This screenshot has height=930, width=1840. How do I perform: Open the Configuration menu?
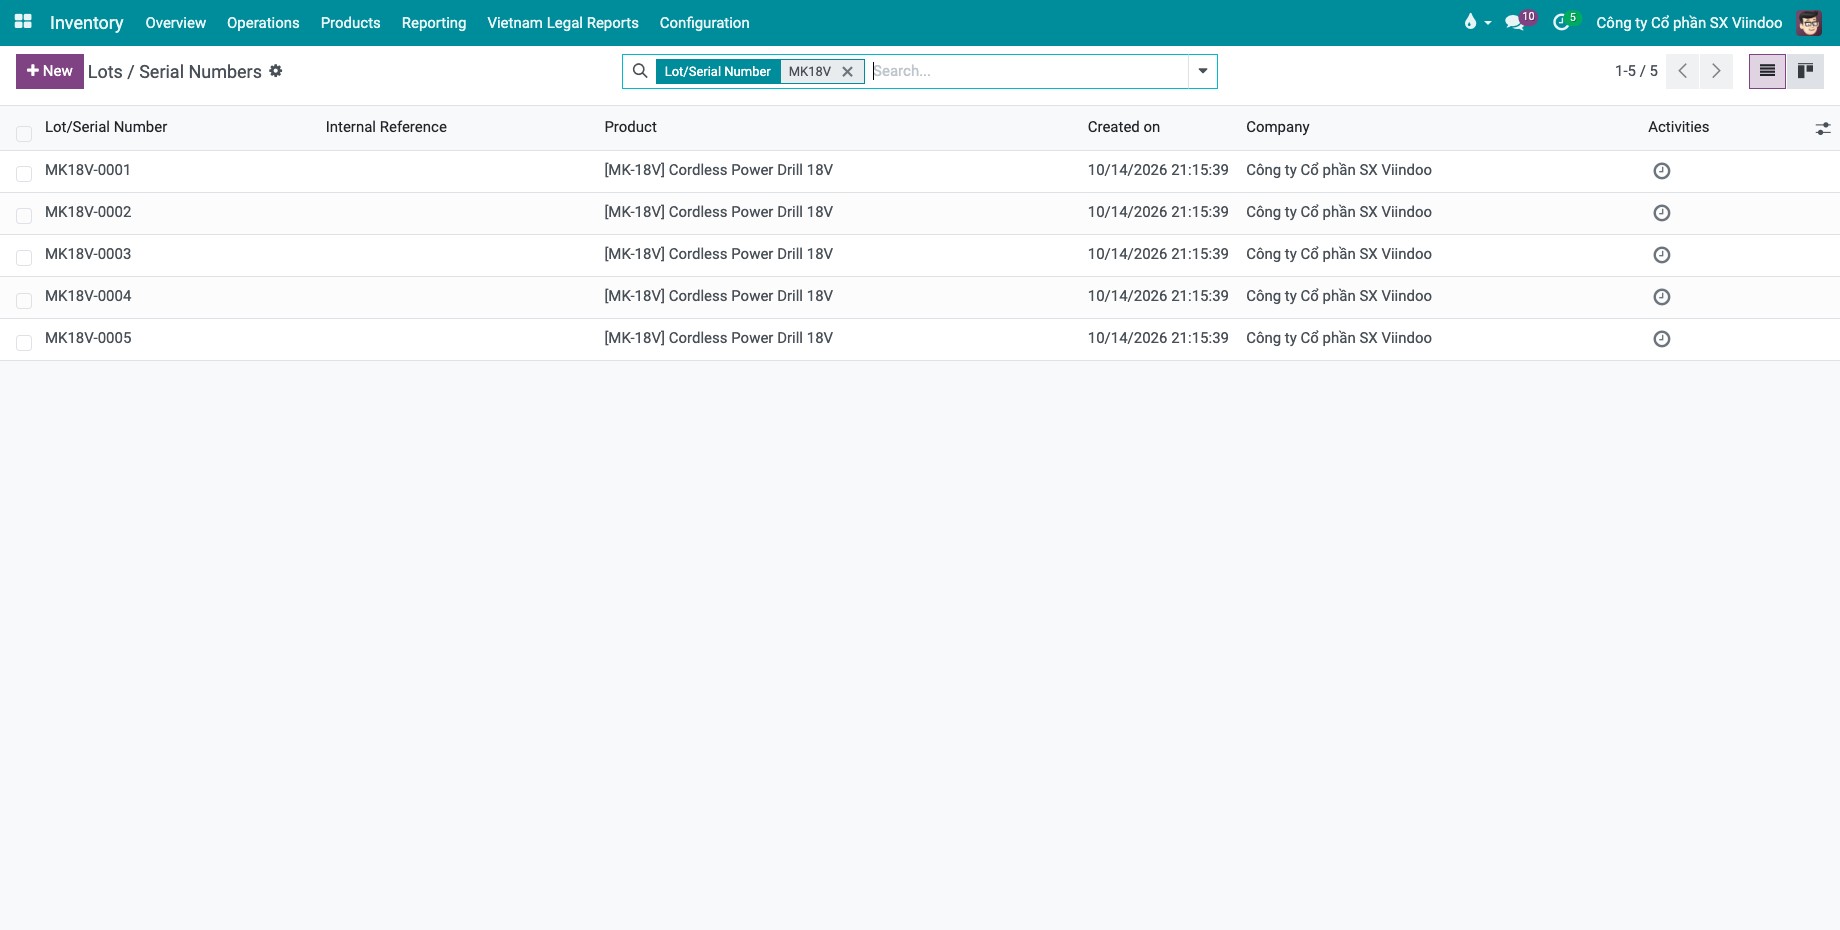(x=704, y=22)
